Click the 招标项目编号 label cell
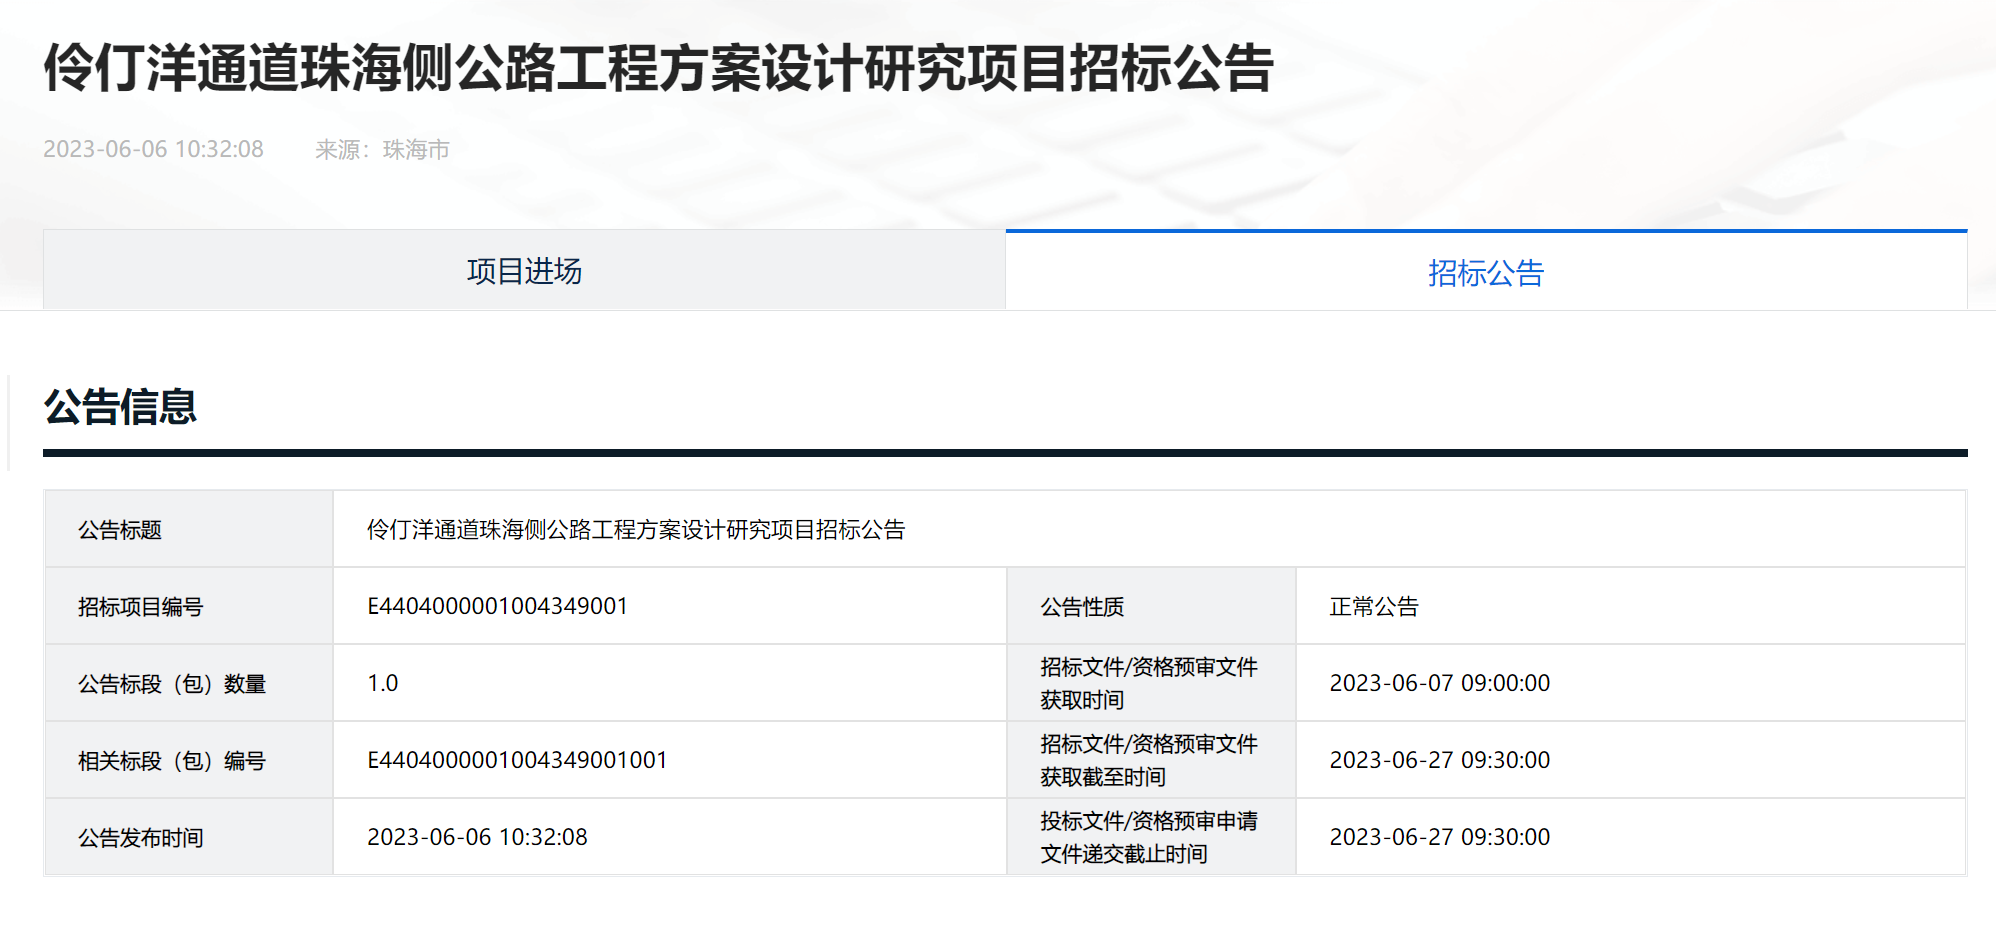The width and height of the screenshot is (1996, 929). 140,607
